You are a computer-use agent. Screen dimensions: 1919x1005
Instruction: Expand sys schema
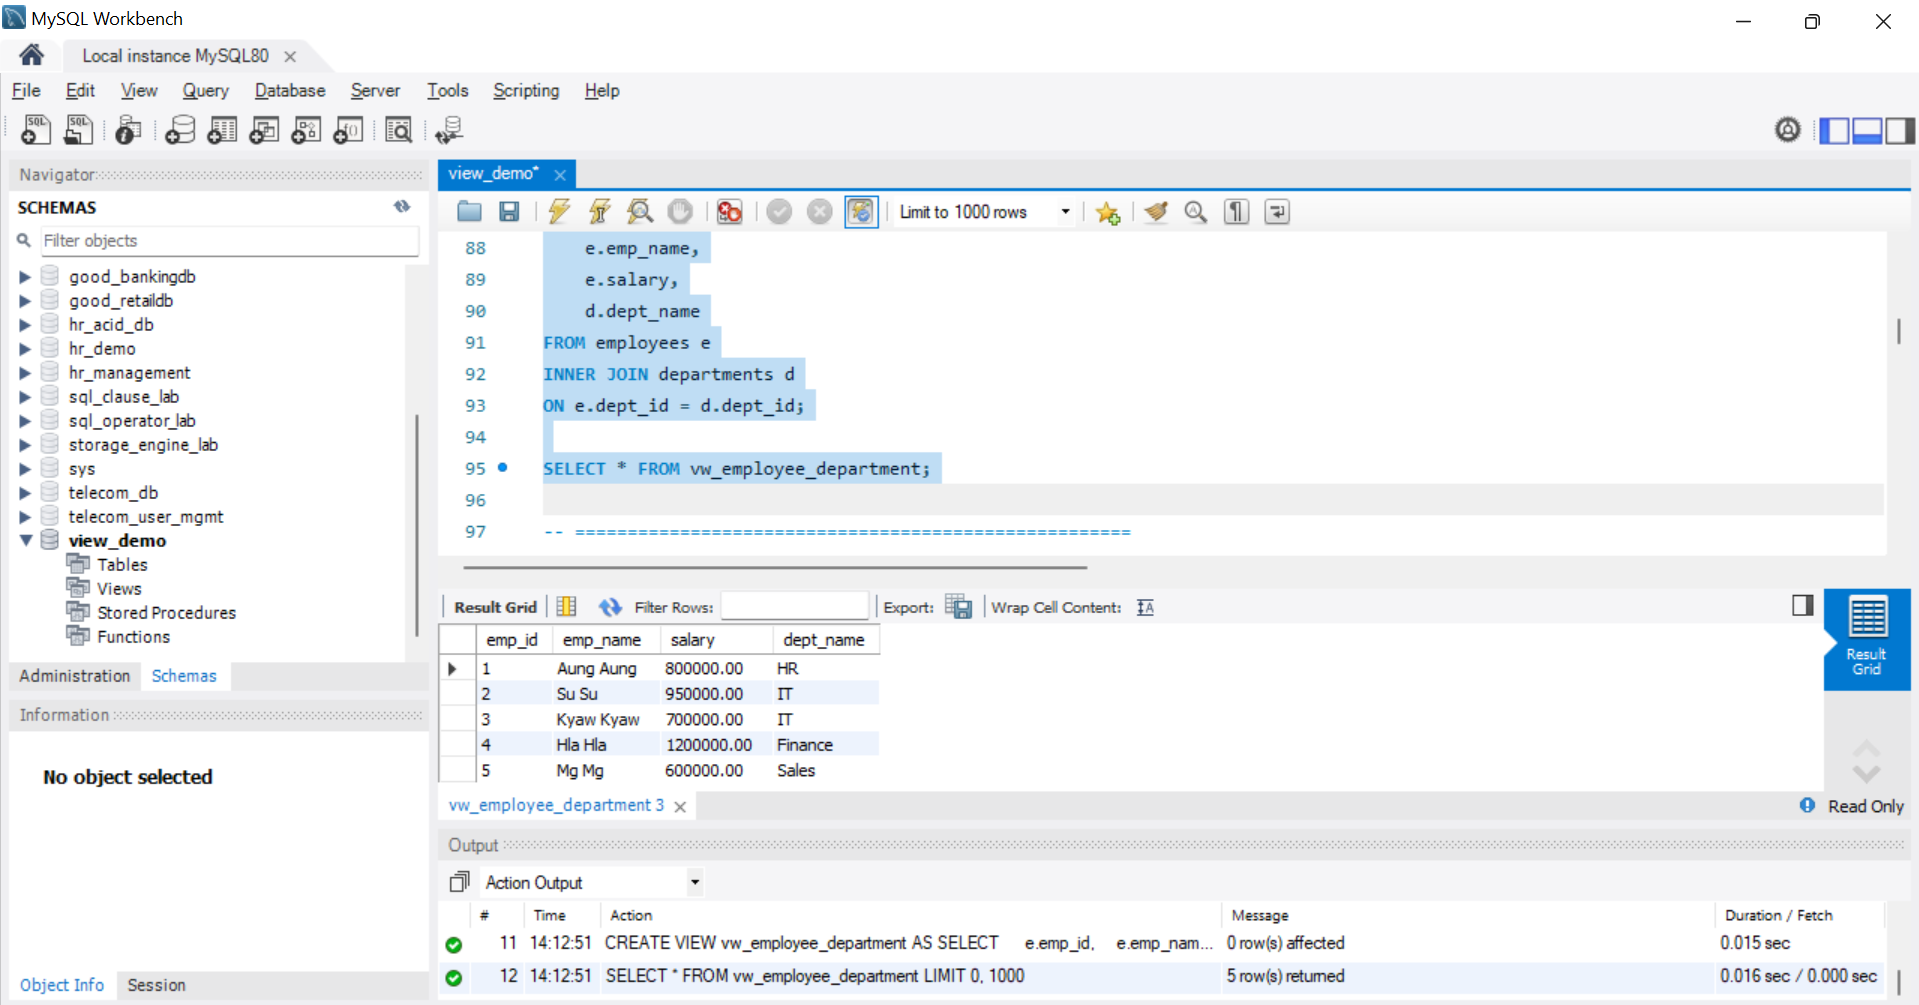coord(25,469)
